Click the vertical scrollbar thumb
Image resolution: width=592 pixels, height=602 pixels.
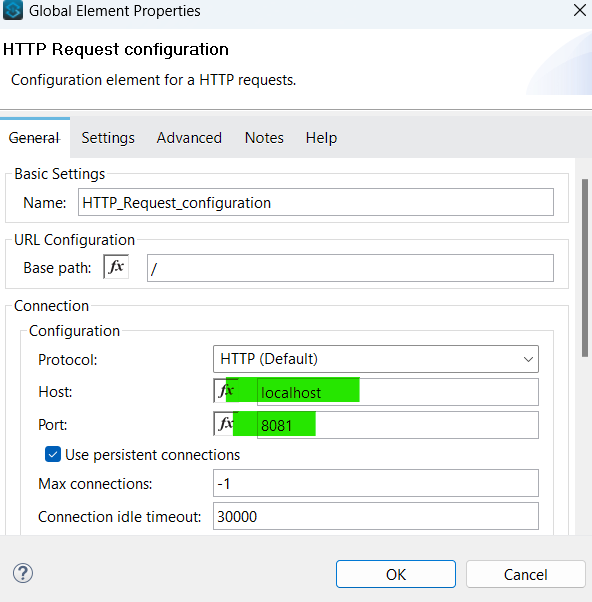(x=585, y=268)
